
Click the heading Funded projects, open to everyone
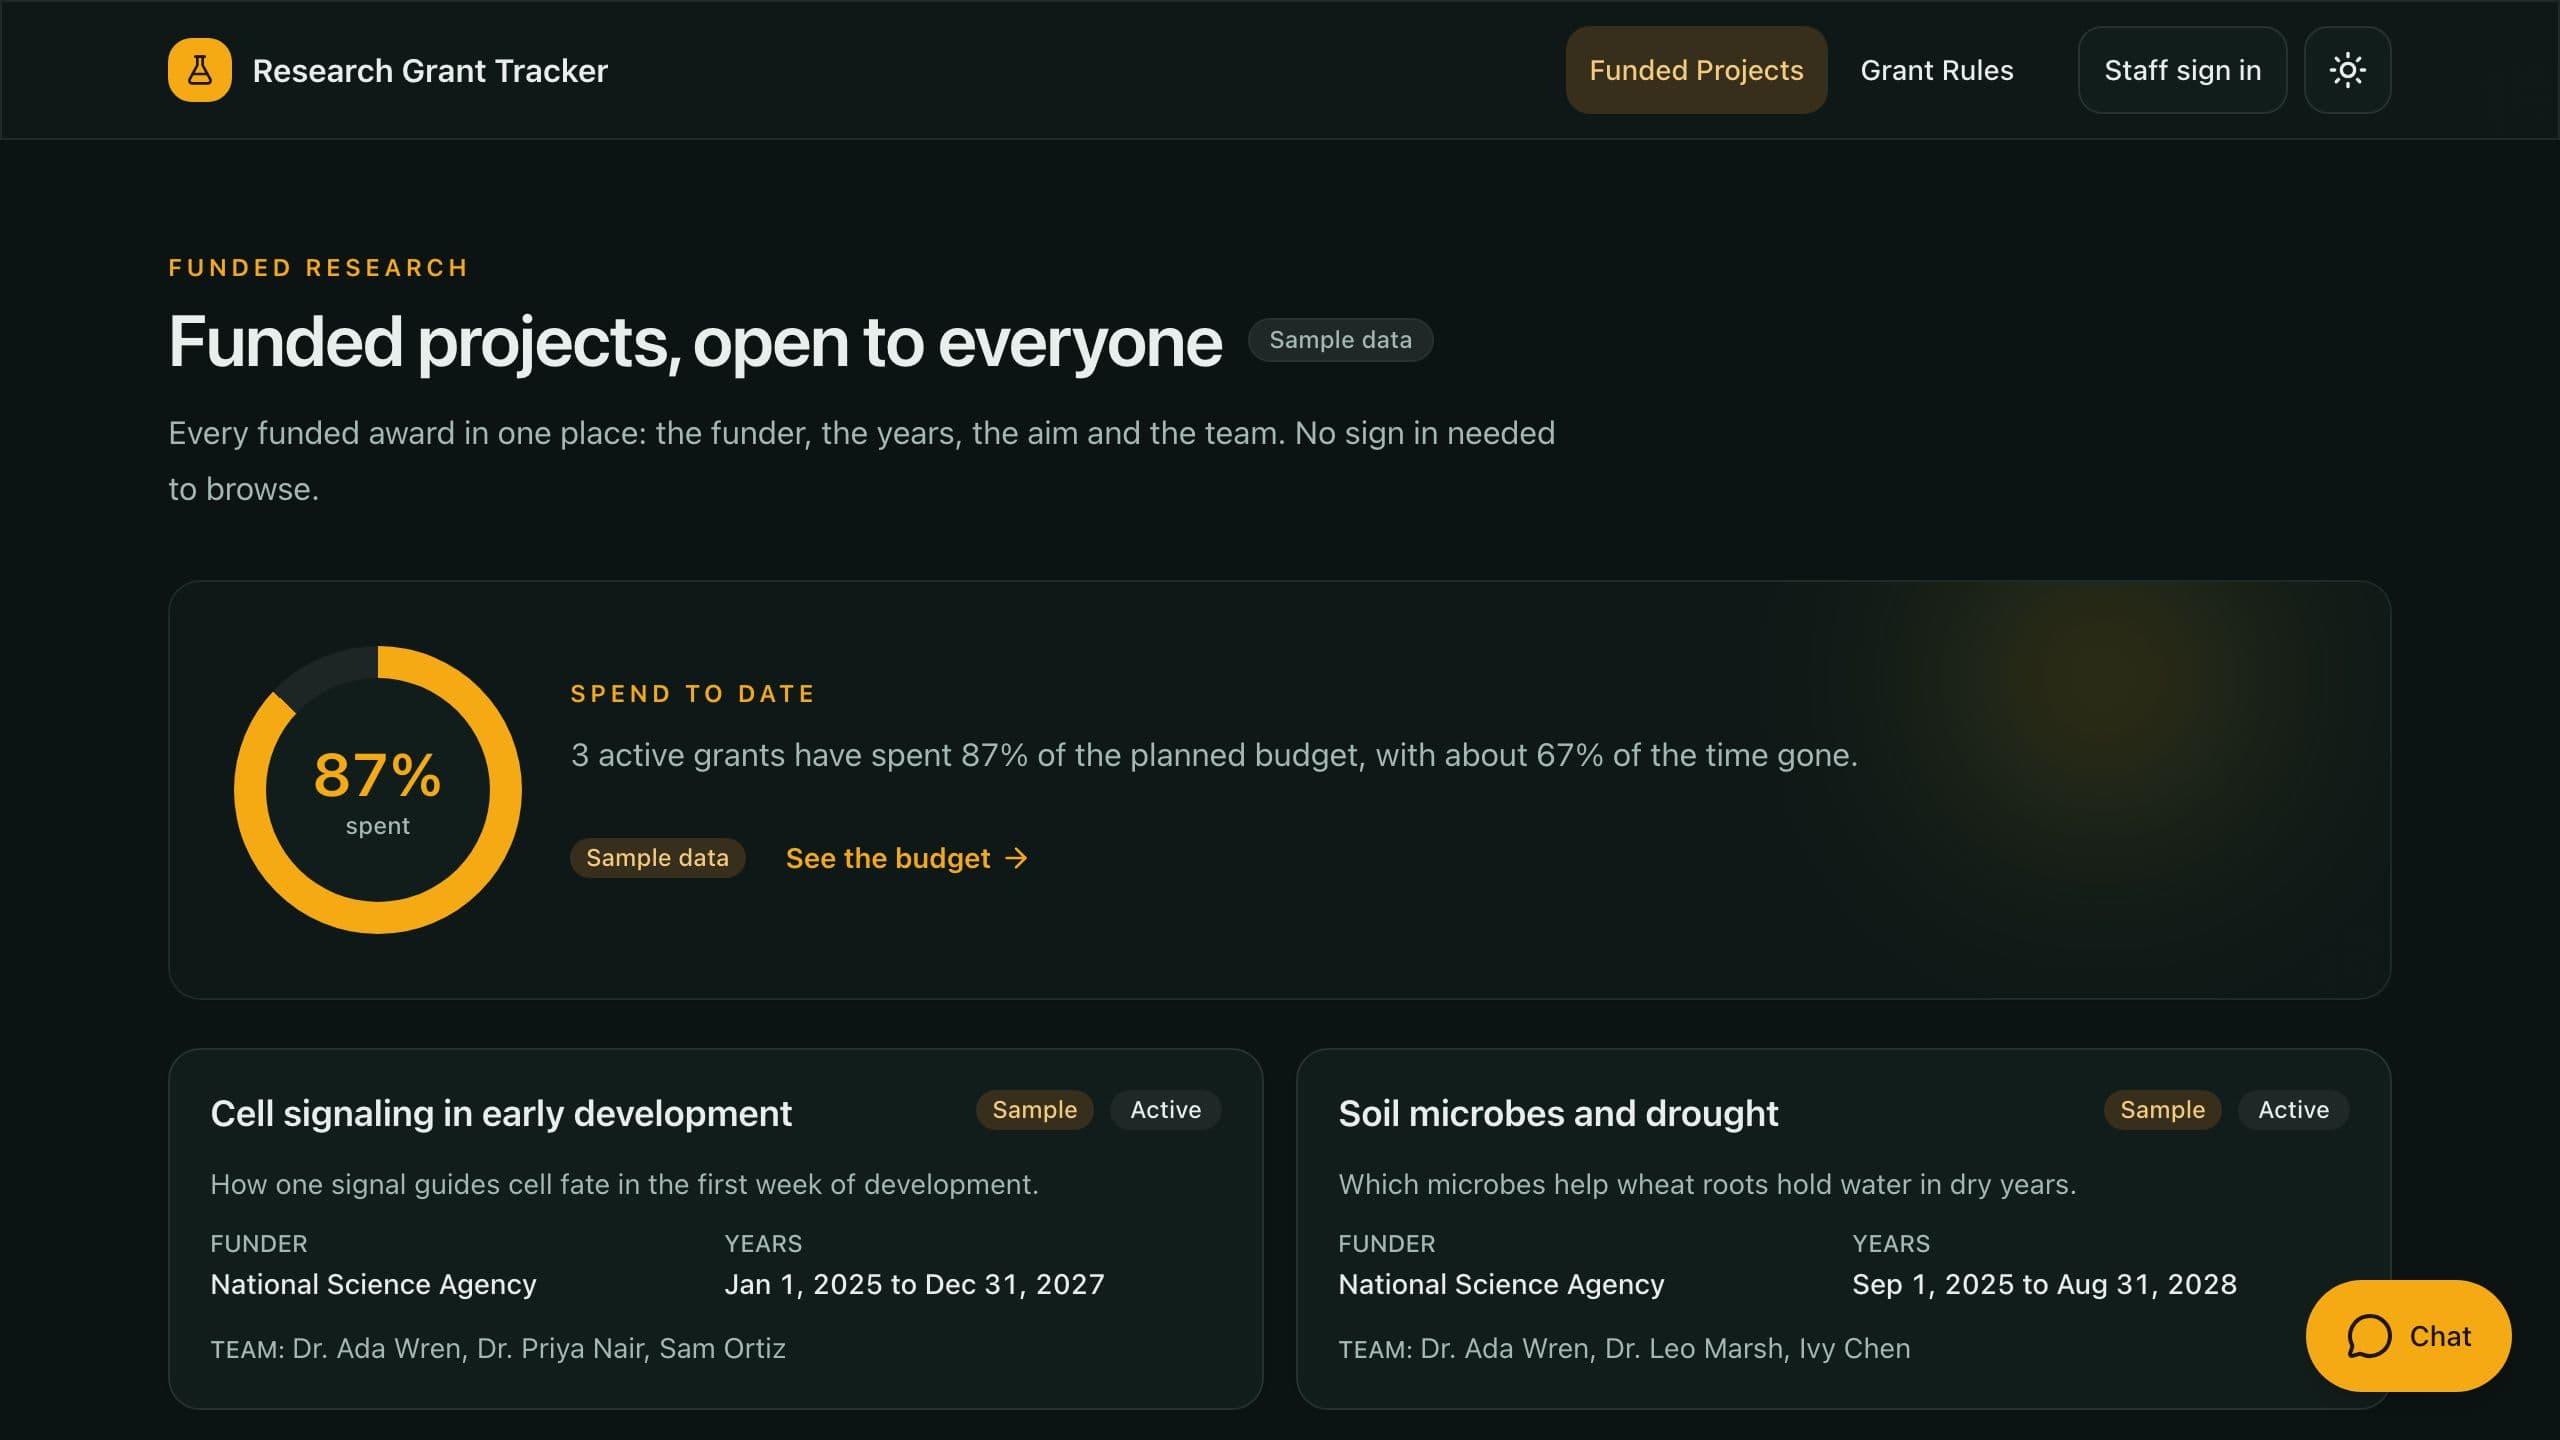pos(695,342)
